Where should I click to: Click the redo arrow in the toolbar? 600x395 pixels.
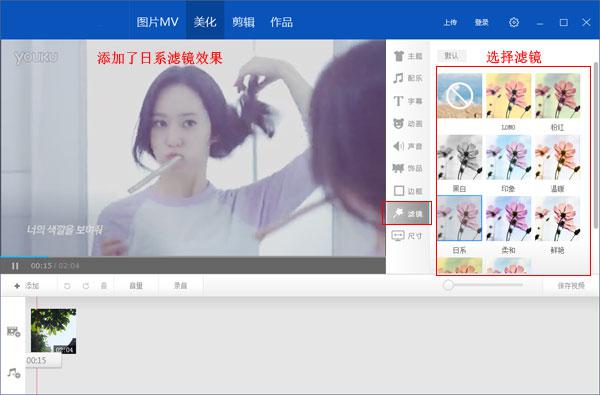[x=86, y=286]
